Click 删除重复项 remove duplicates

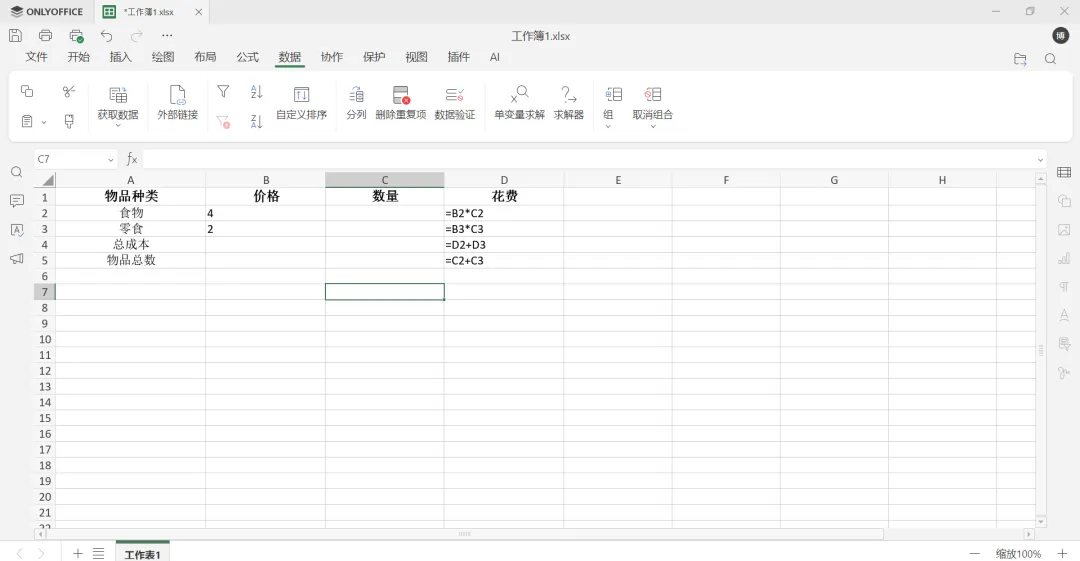401,103
